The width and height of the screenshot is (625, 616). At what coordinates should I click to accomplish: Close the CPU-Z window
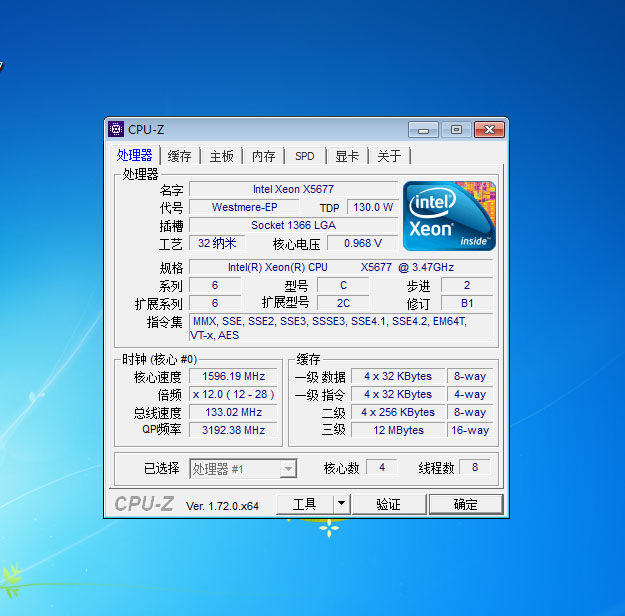pos(489,130)
